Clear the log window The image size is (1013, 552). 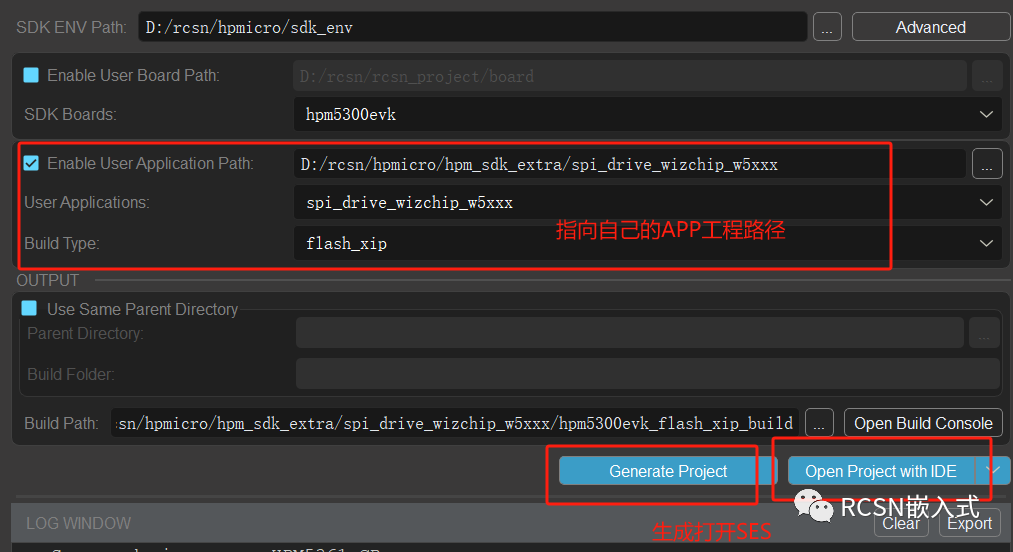(901, 523)
